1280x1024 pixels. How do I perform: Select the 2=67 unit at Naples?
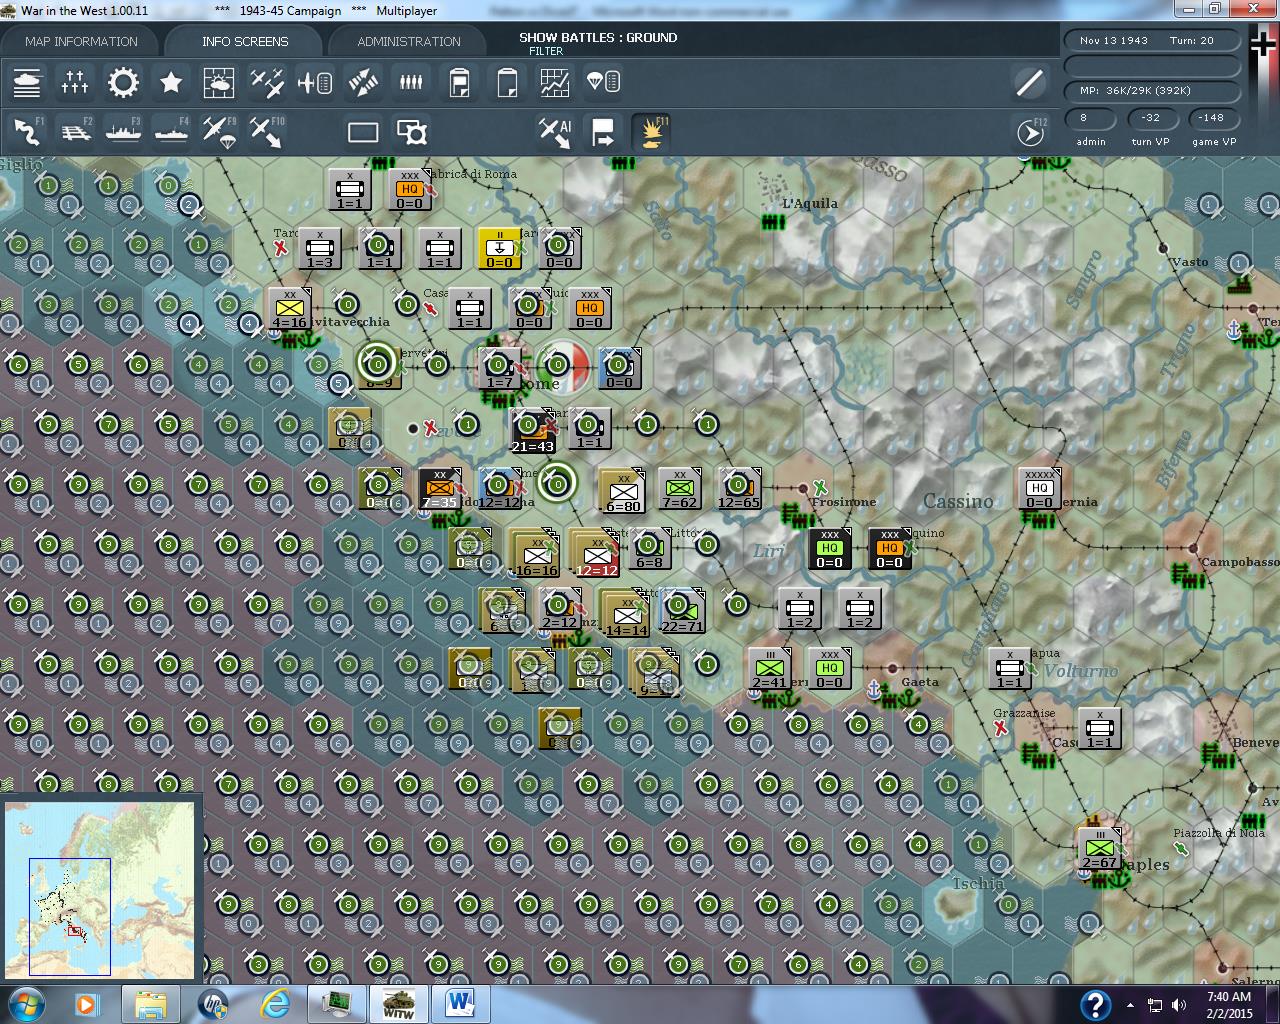pos(1099,849)
